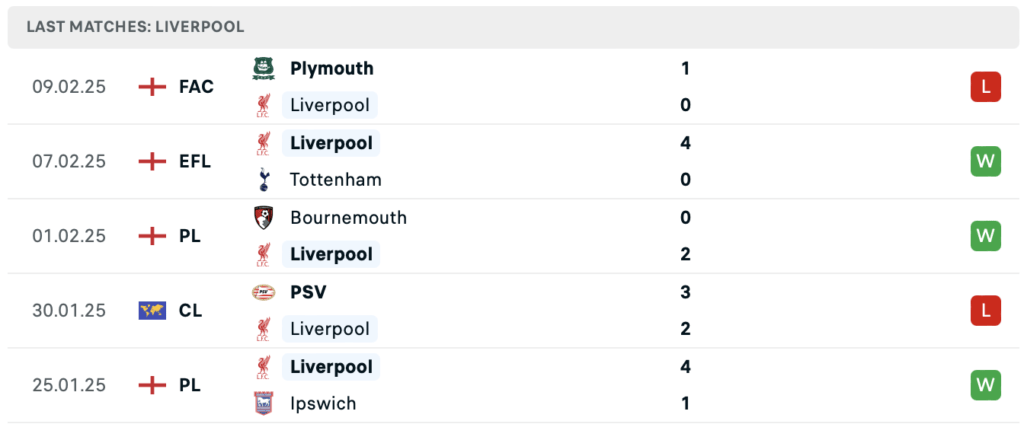Image resolution: width=1024 pixels, height=424 pixels.
Task: Click the Bournemouth club crest icon
Action: click(263, 217)
